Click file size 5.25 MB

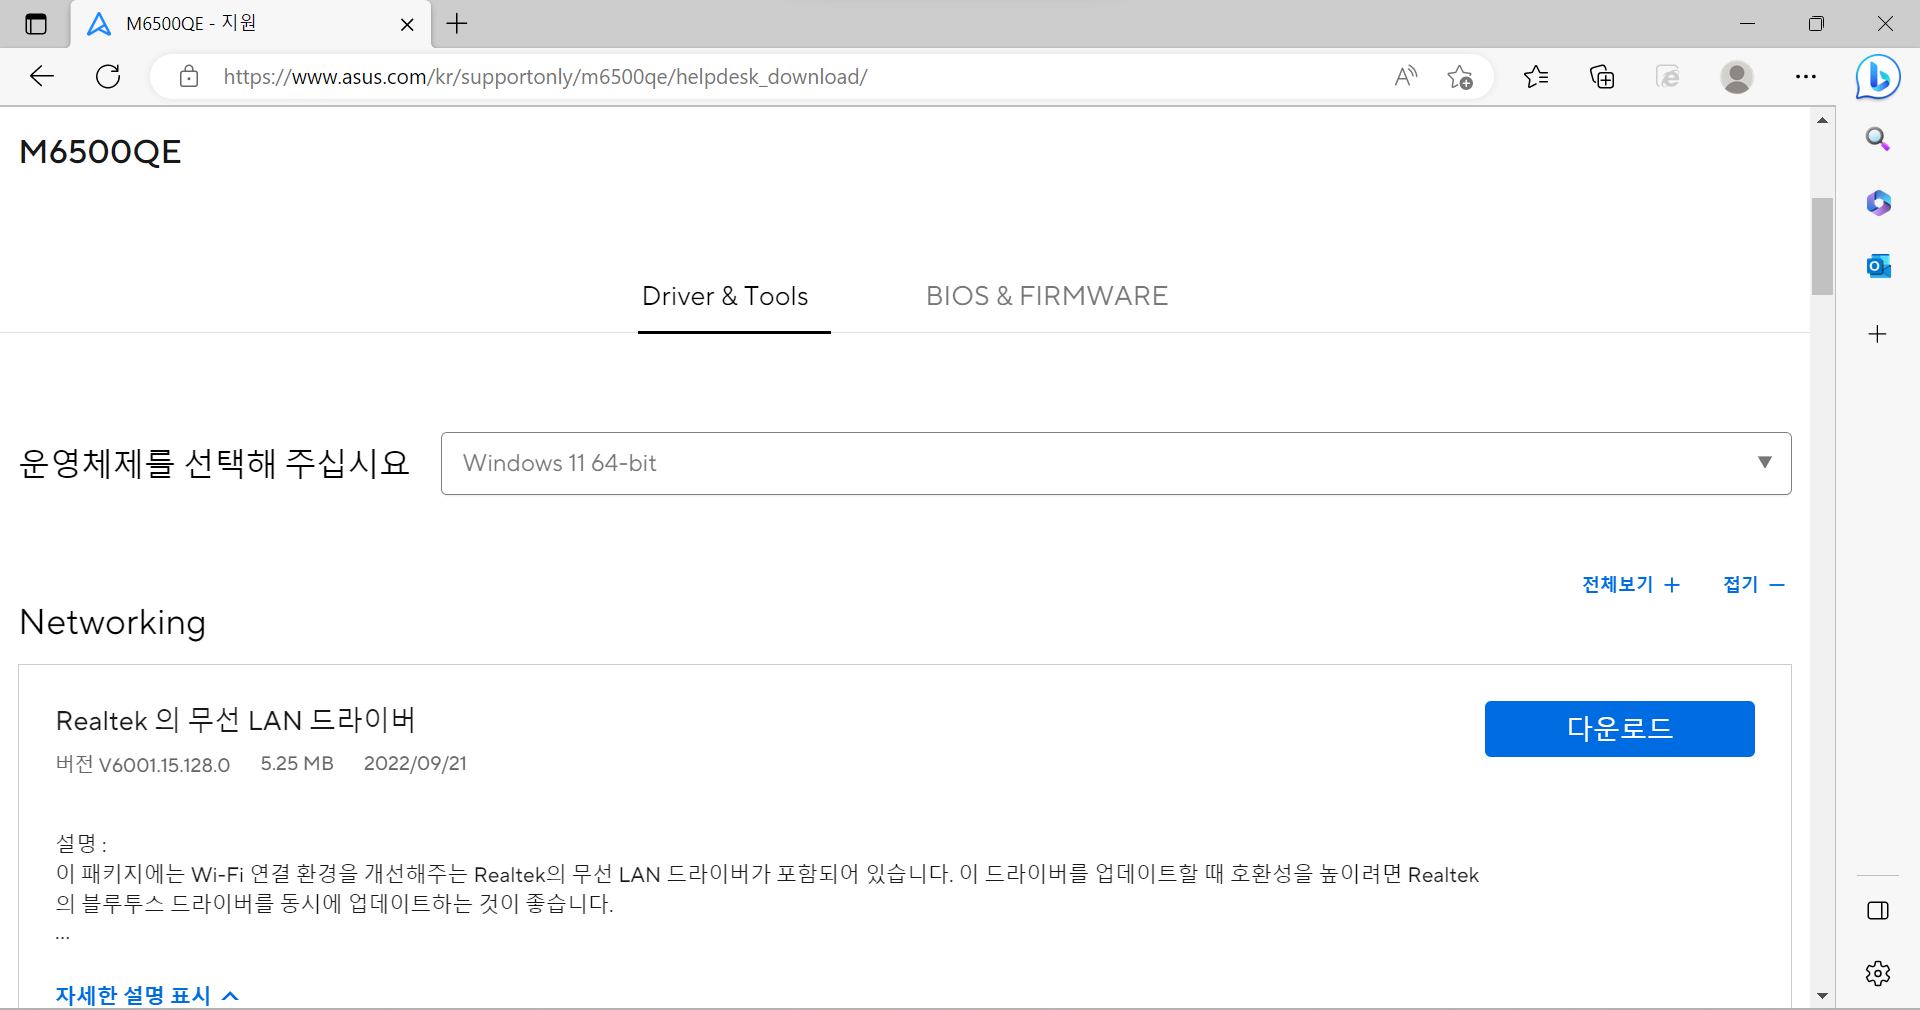point(297,763)
